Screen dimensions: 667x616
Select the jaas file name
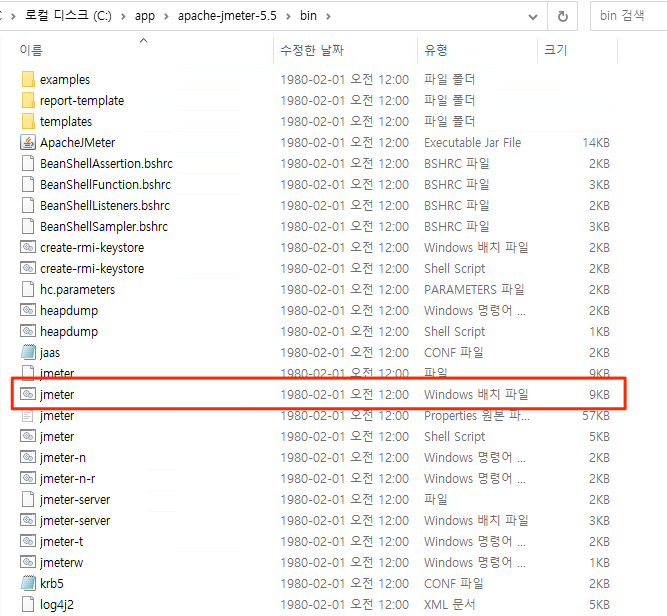(50, 352)
